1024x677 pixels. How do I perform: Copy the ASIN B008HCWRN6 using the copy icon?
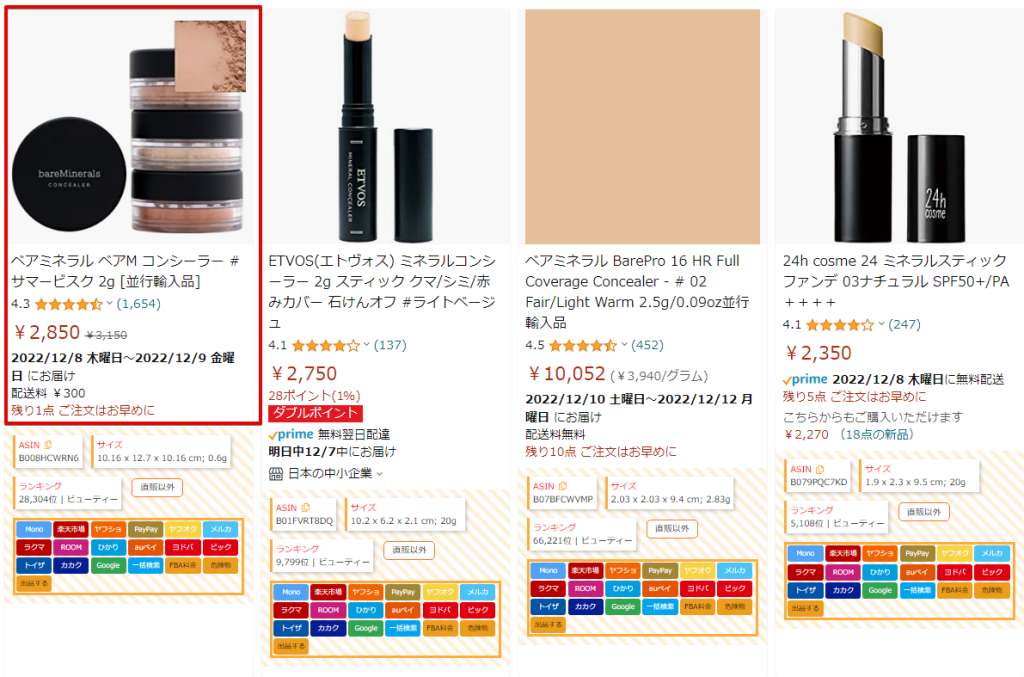(48, 445)
